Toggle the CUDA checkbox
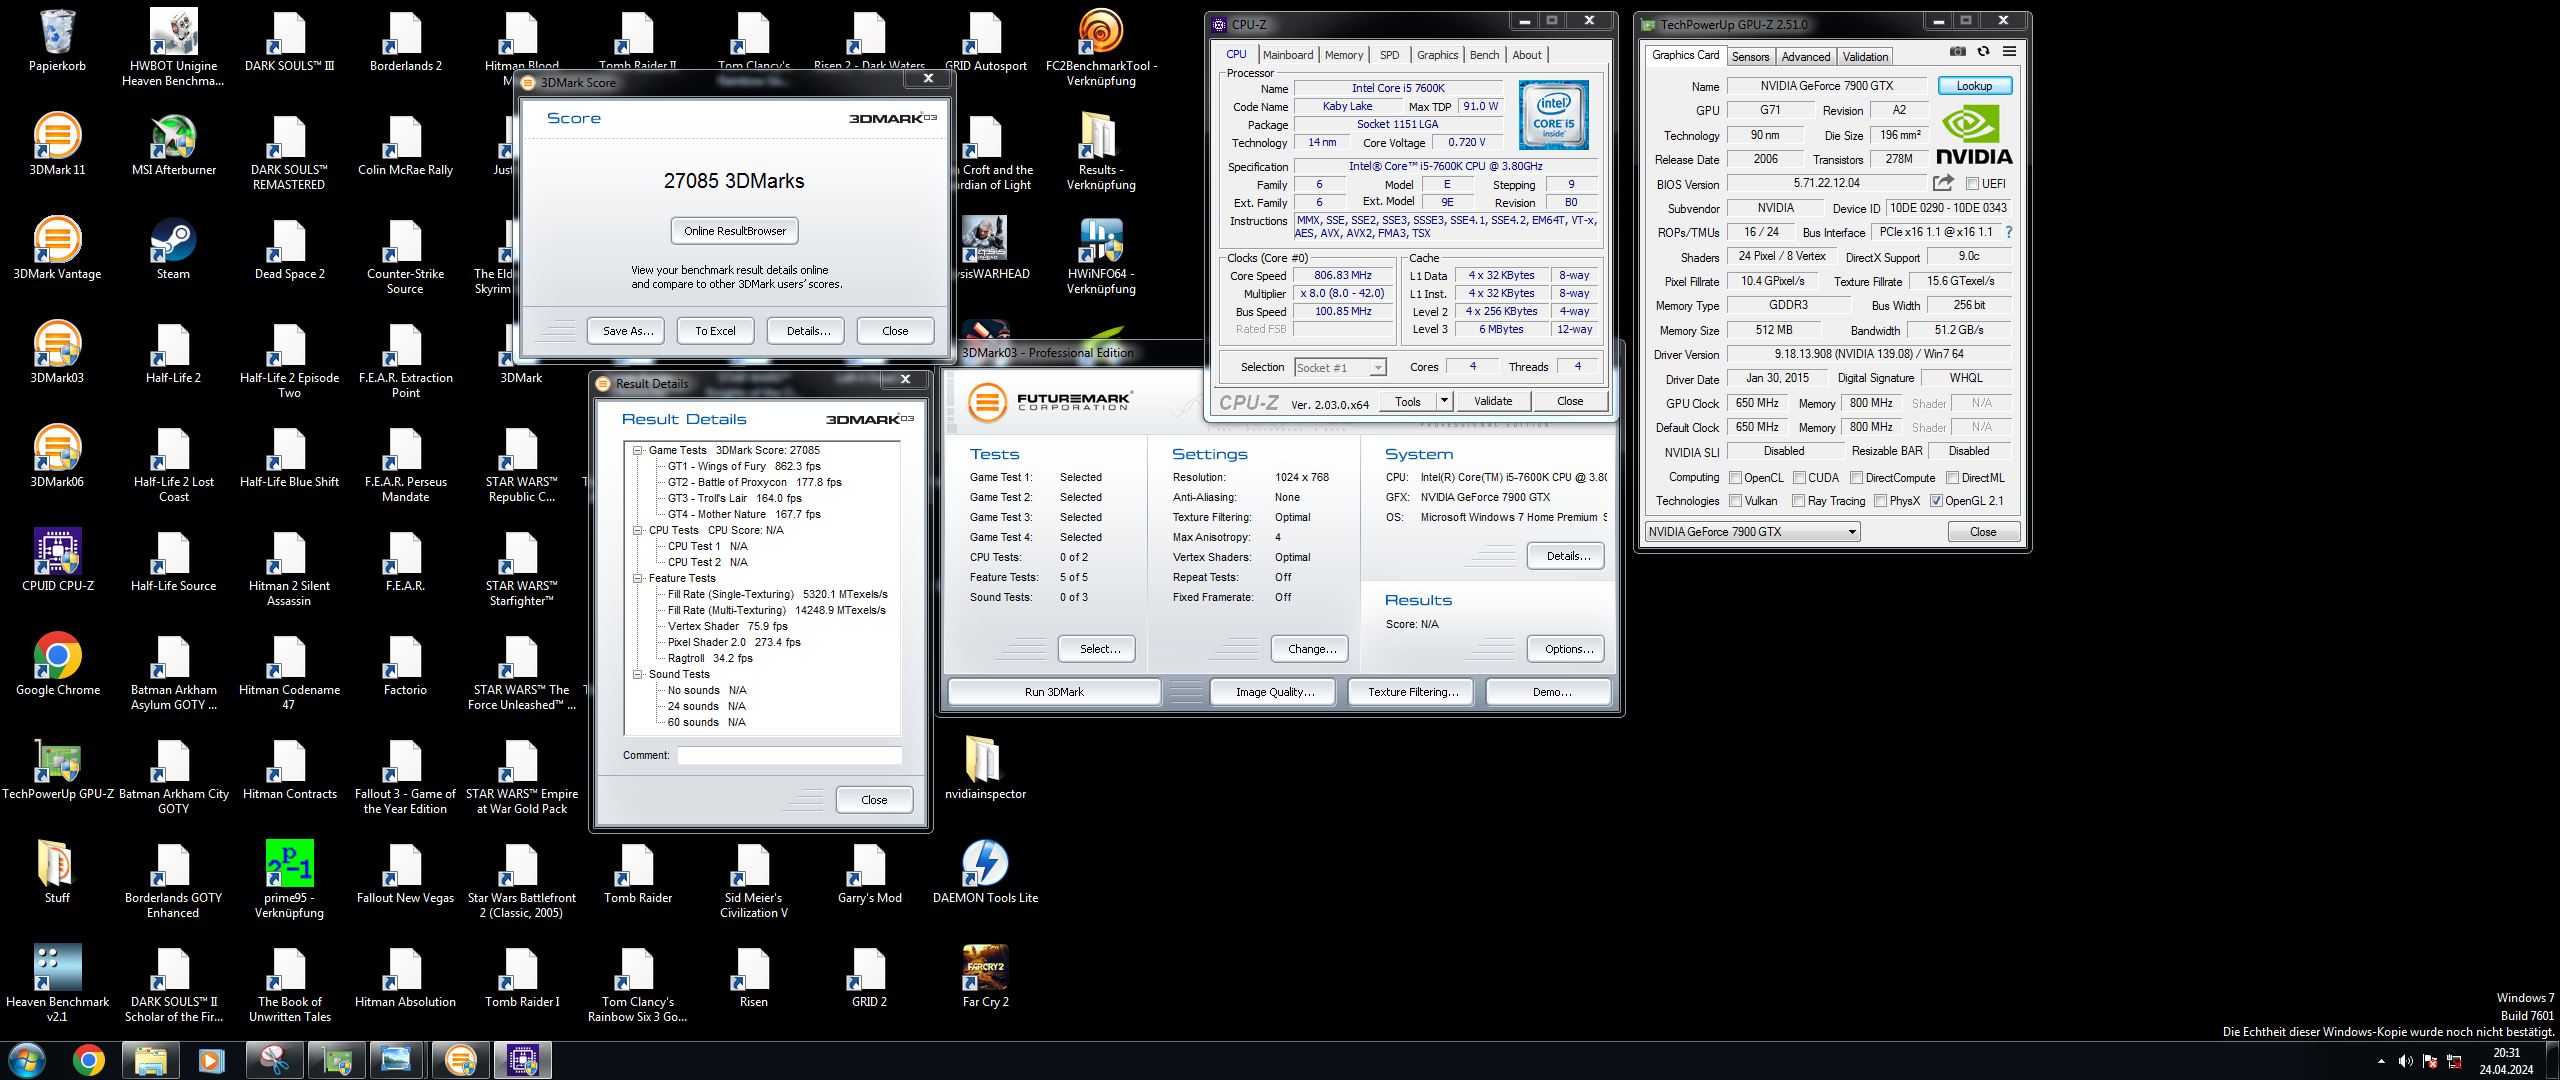The image size is (2560, 1080). [1799, 478]
